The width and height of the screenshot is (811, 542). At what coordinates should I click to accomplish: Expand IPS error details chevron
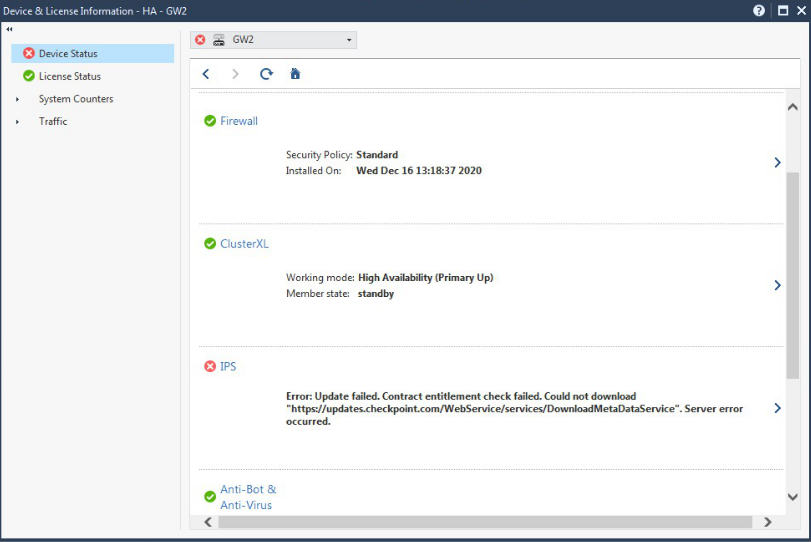tap(777, 408)
